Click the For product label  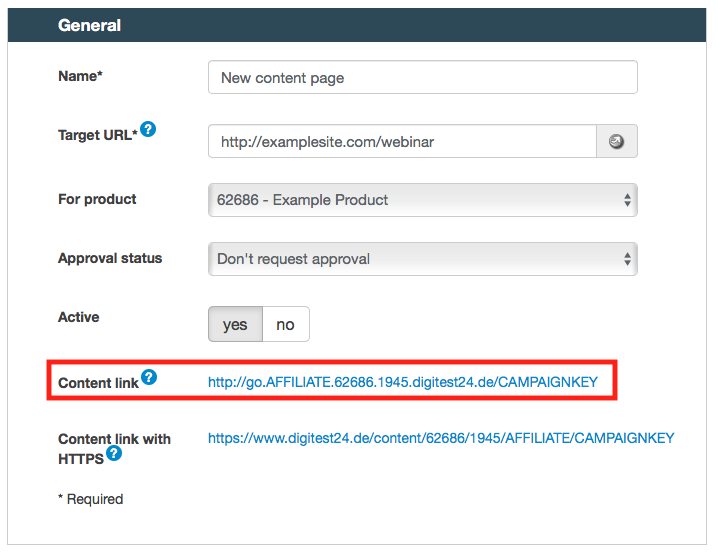(98, 199)
